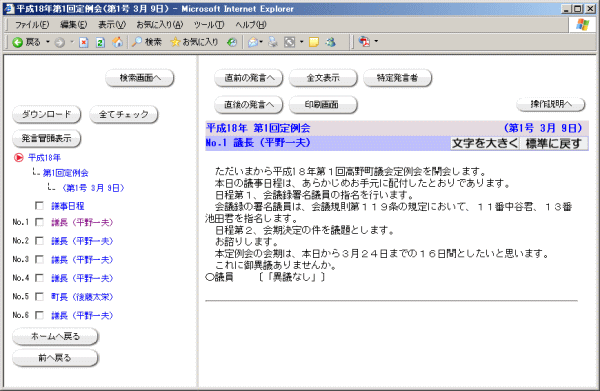
Task: Click the ダウンロード button
Action: coord(46,114)
